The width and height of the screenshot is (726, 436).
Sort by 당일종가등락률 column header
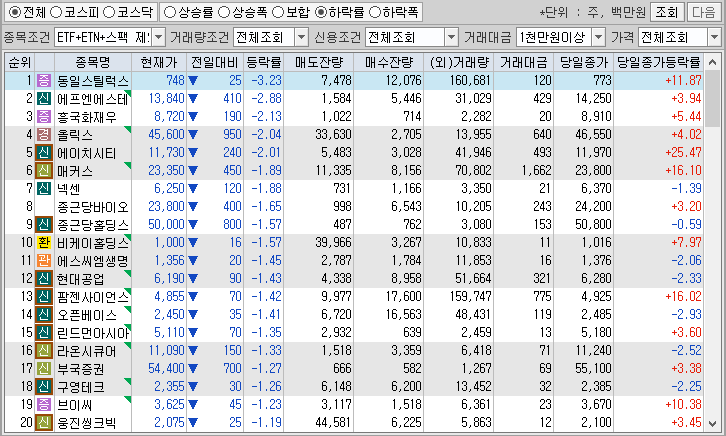658,62
